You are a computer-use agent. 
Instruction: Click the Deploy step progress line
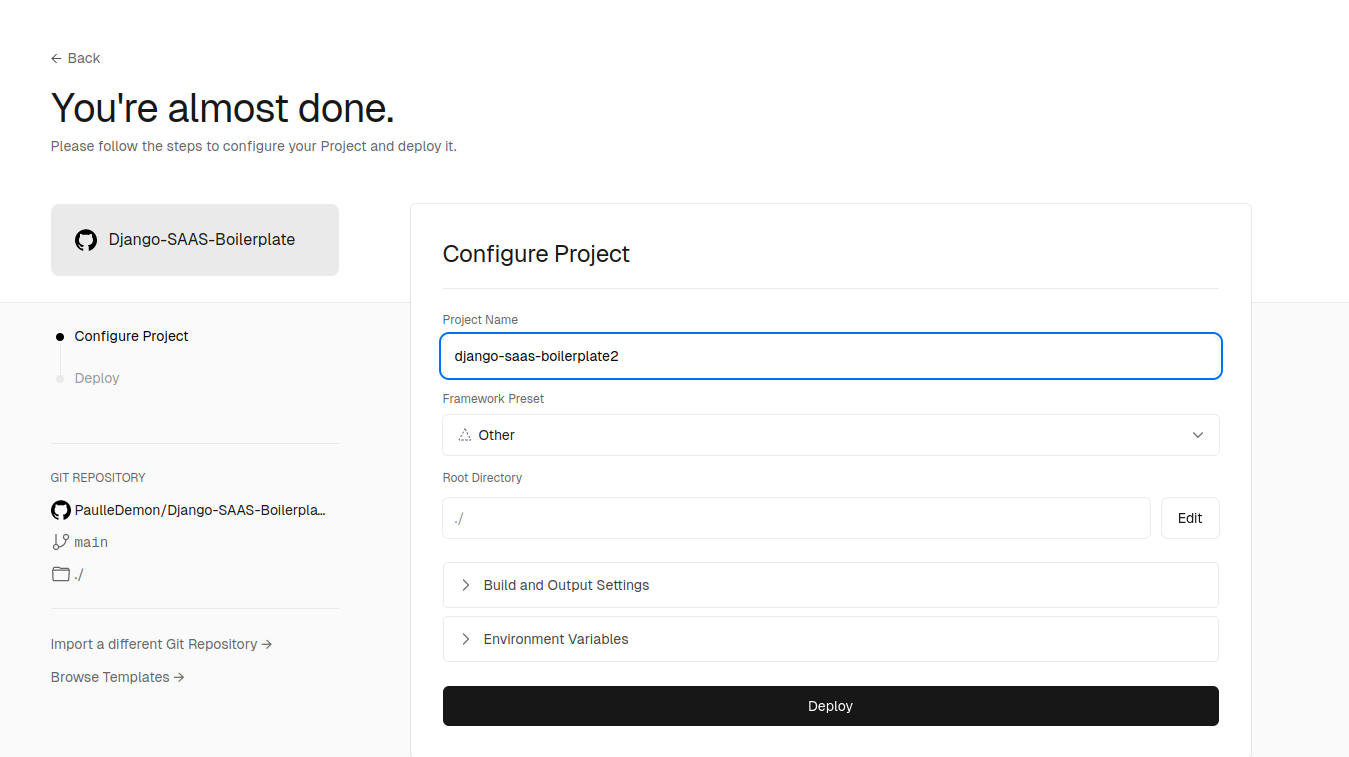60,357
